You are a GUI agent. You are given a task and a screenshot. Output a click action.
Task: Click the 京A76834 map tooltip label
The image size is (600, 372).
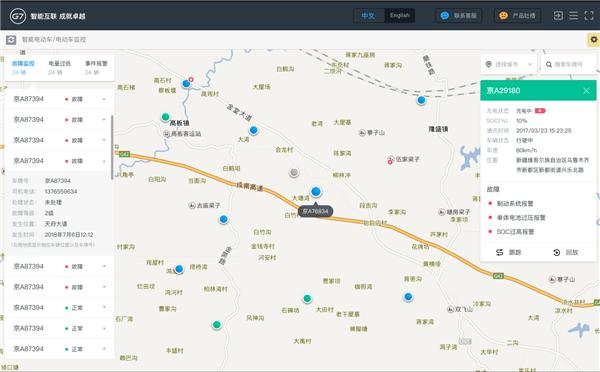point(315,211)
